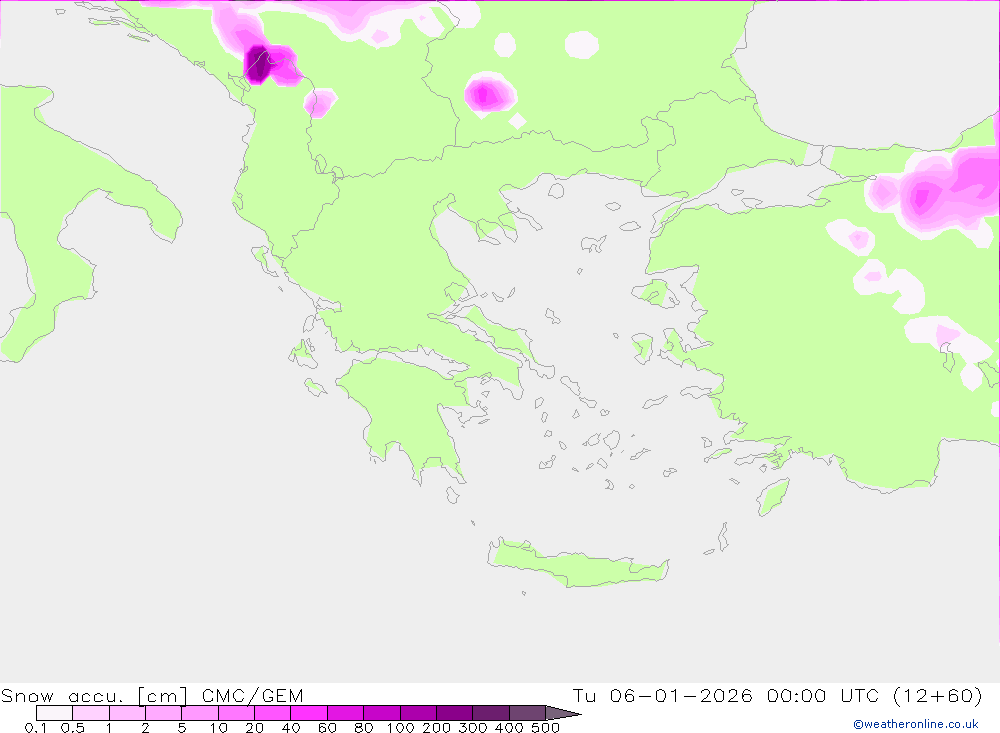The width and height of the screenshot is (1000, 733).
Task: Select the 20–40 cm legend swatch
Action: pos(273,713)
